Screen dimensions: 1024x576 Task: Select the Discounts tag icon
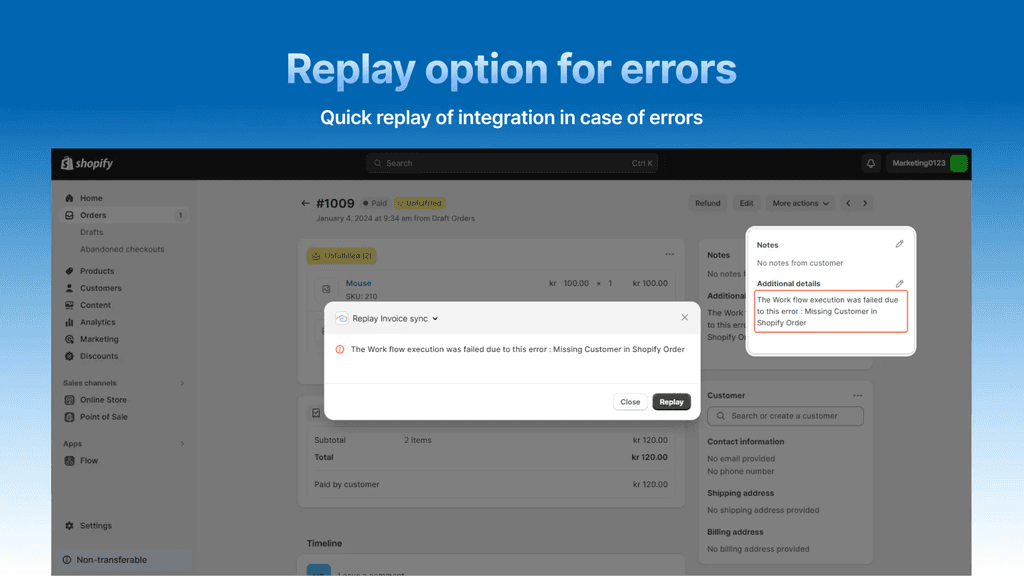click(x=70, y=355)
